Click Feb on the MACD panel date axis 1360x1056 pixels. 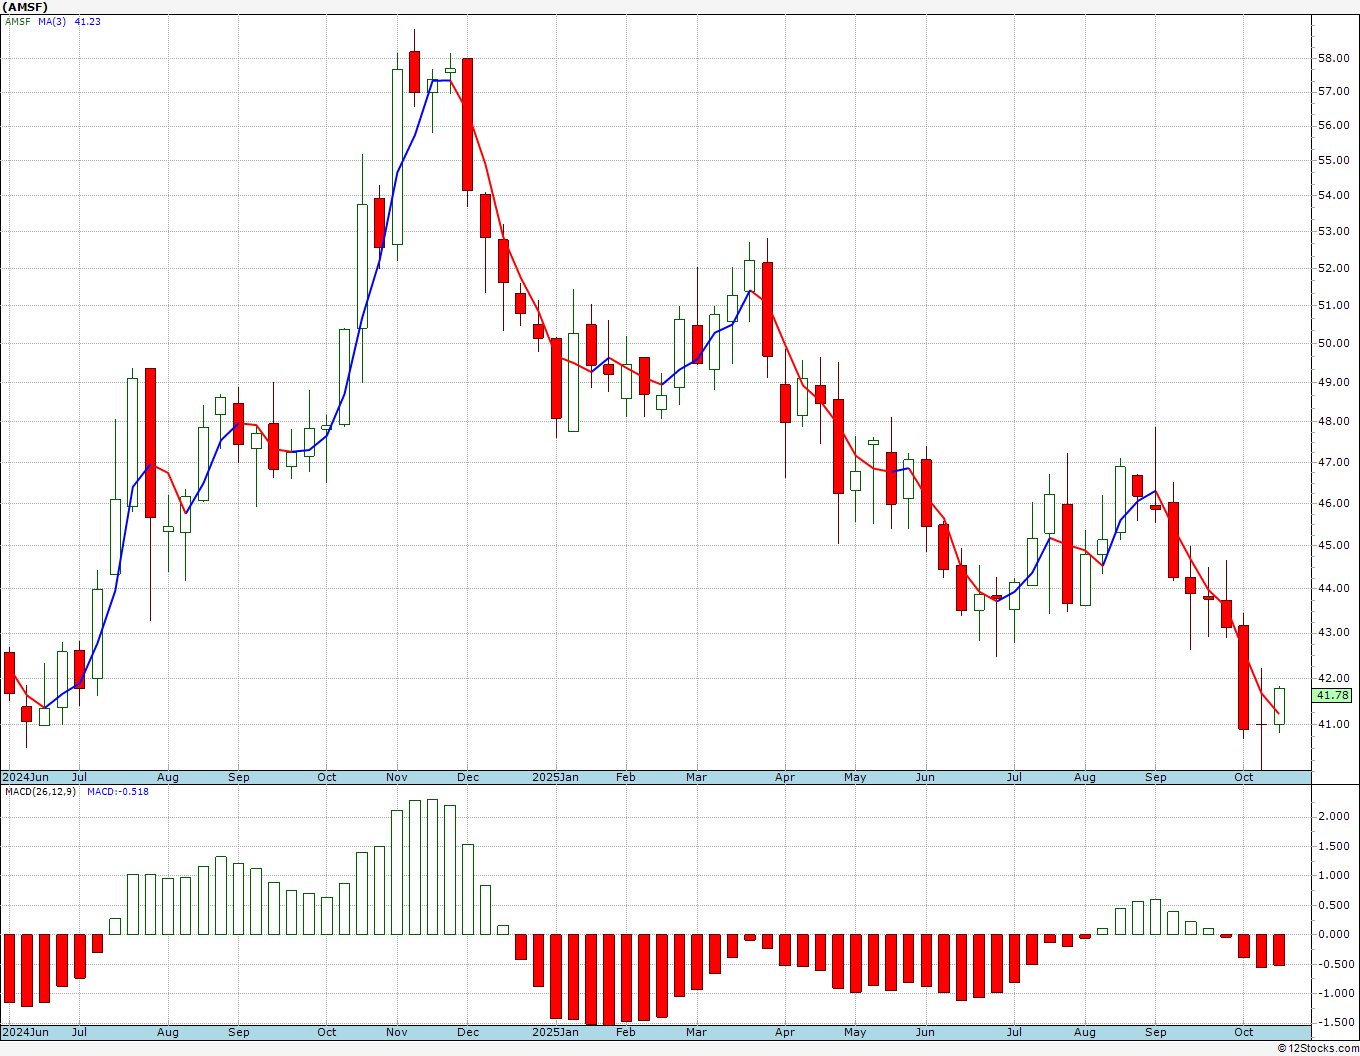(626, 1032)
